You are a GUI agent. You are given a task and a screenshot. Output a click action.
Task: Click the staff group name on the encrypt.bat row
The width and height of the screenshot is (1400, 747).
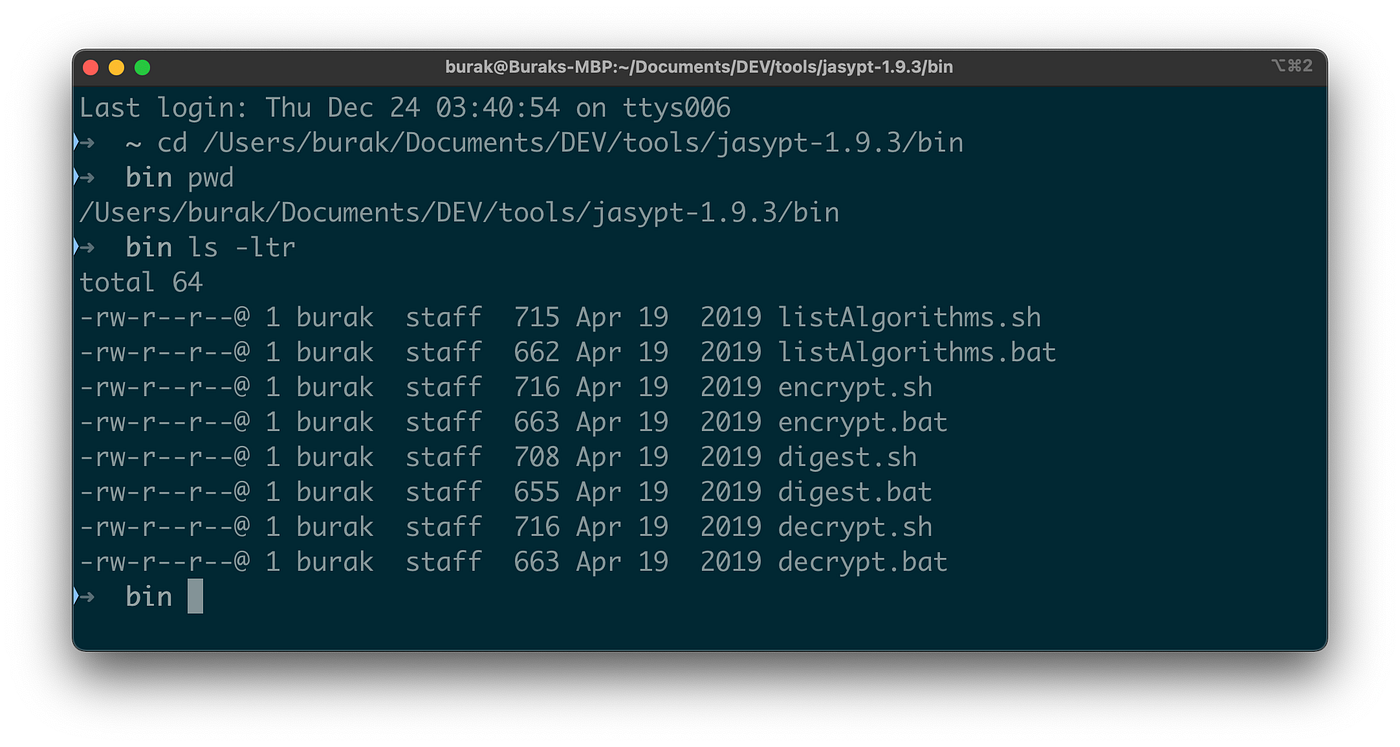coord(444,422)
